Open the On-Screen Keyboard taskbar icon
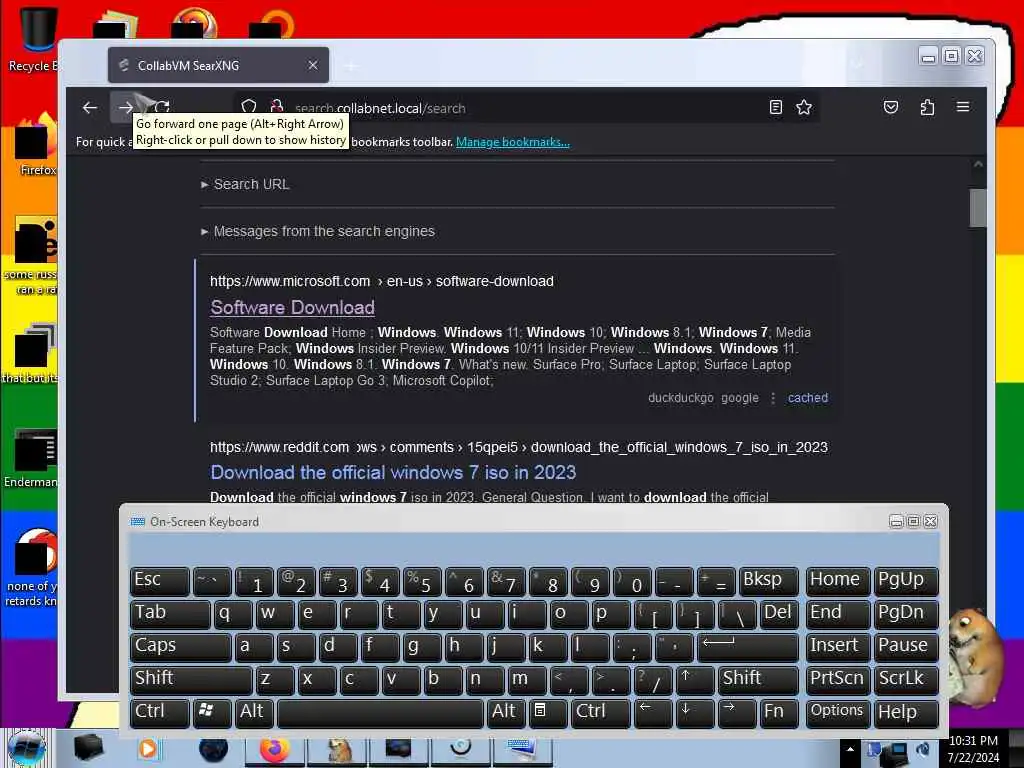Screen dimensions: 1024x768 pyautogui.click(x=523, y=749)
